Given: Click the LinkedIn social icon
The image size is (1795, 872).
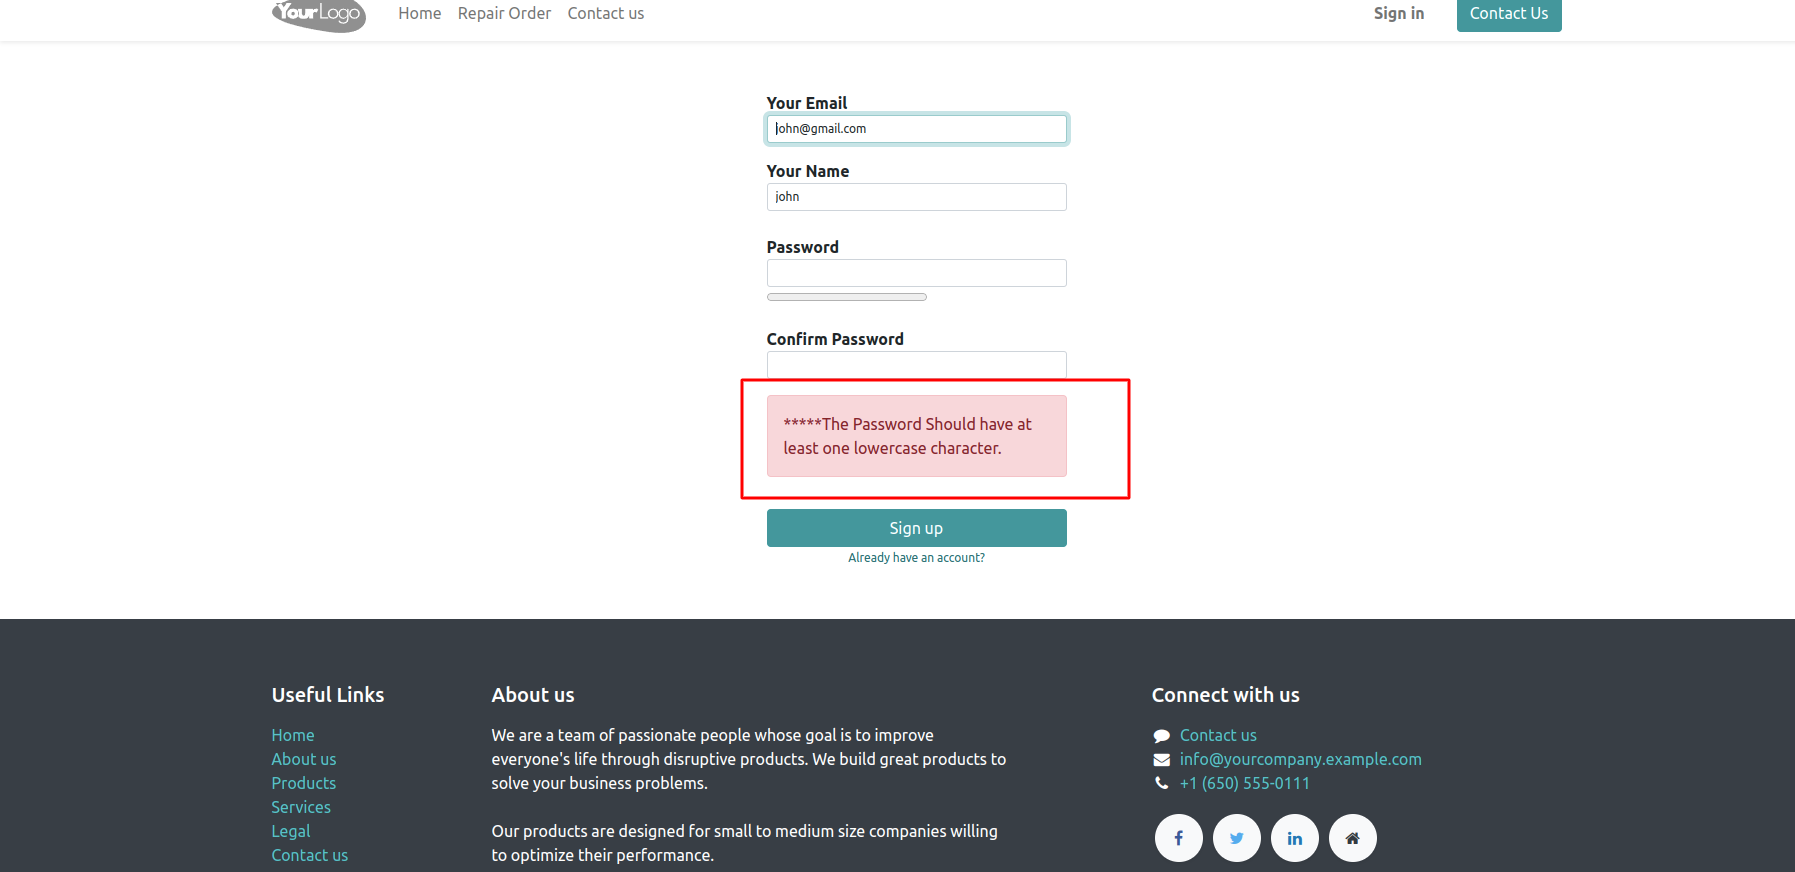Looking at the screenshot, I should [x=1294, y=838].
